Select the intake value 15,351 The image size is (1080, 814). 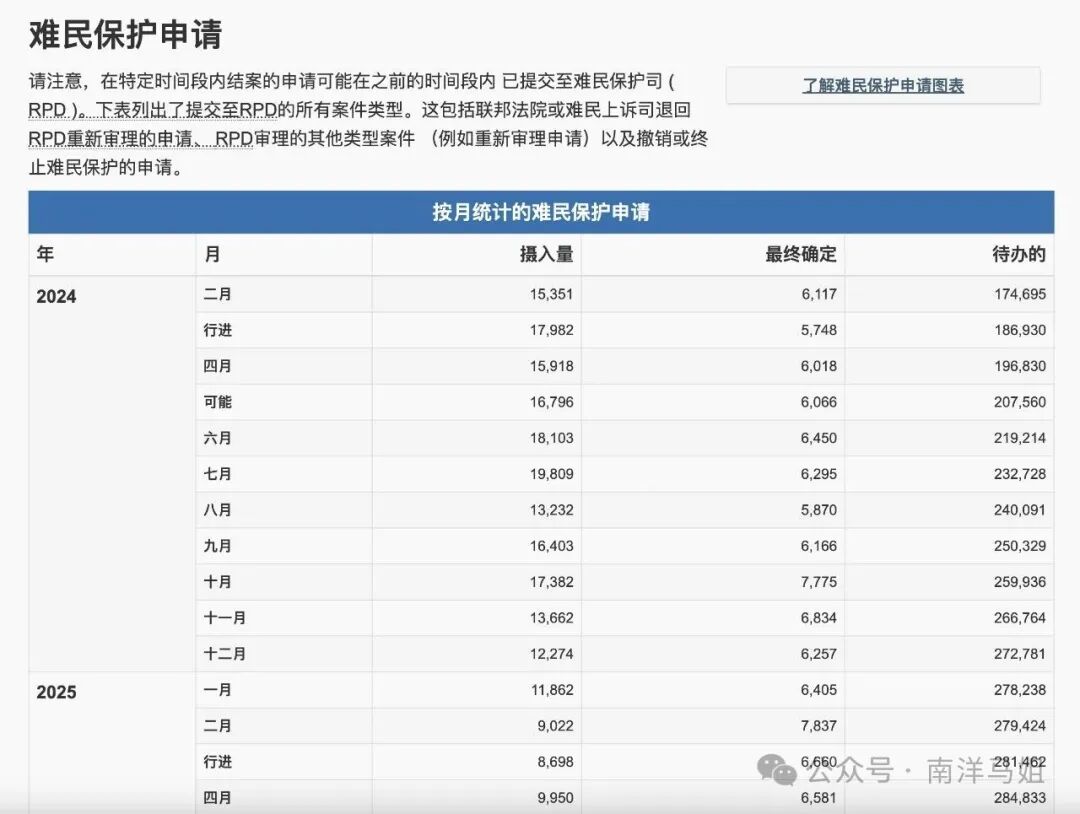click(x=550, y=294)
